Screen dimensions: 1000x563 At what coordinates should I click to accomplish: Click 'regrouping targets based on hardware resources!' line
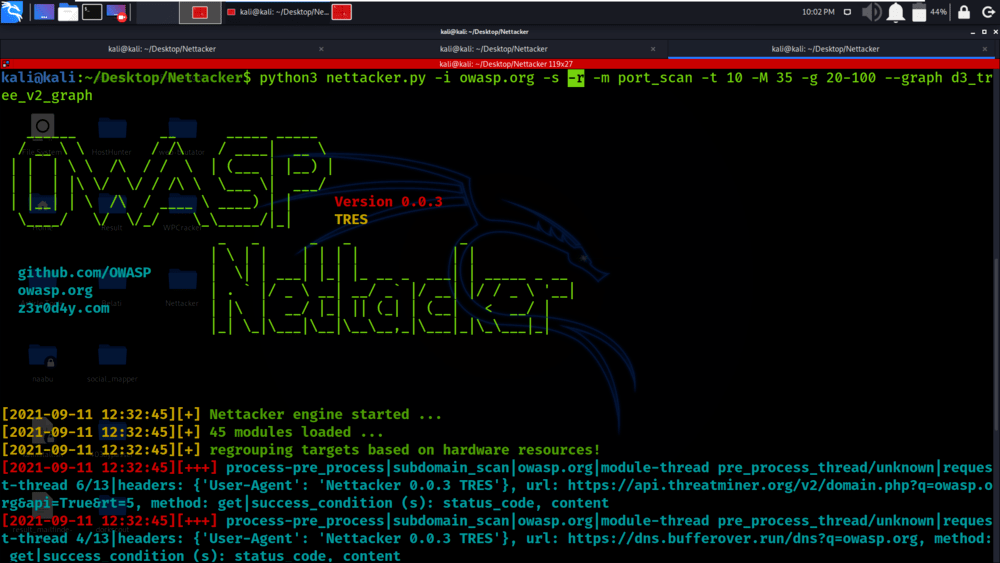[404, 450]
